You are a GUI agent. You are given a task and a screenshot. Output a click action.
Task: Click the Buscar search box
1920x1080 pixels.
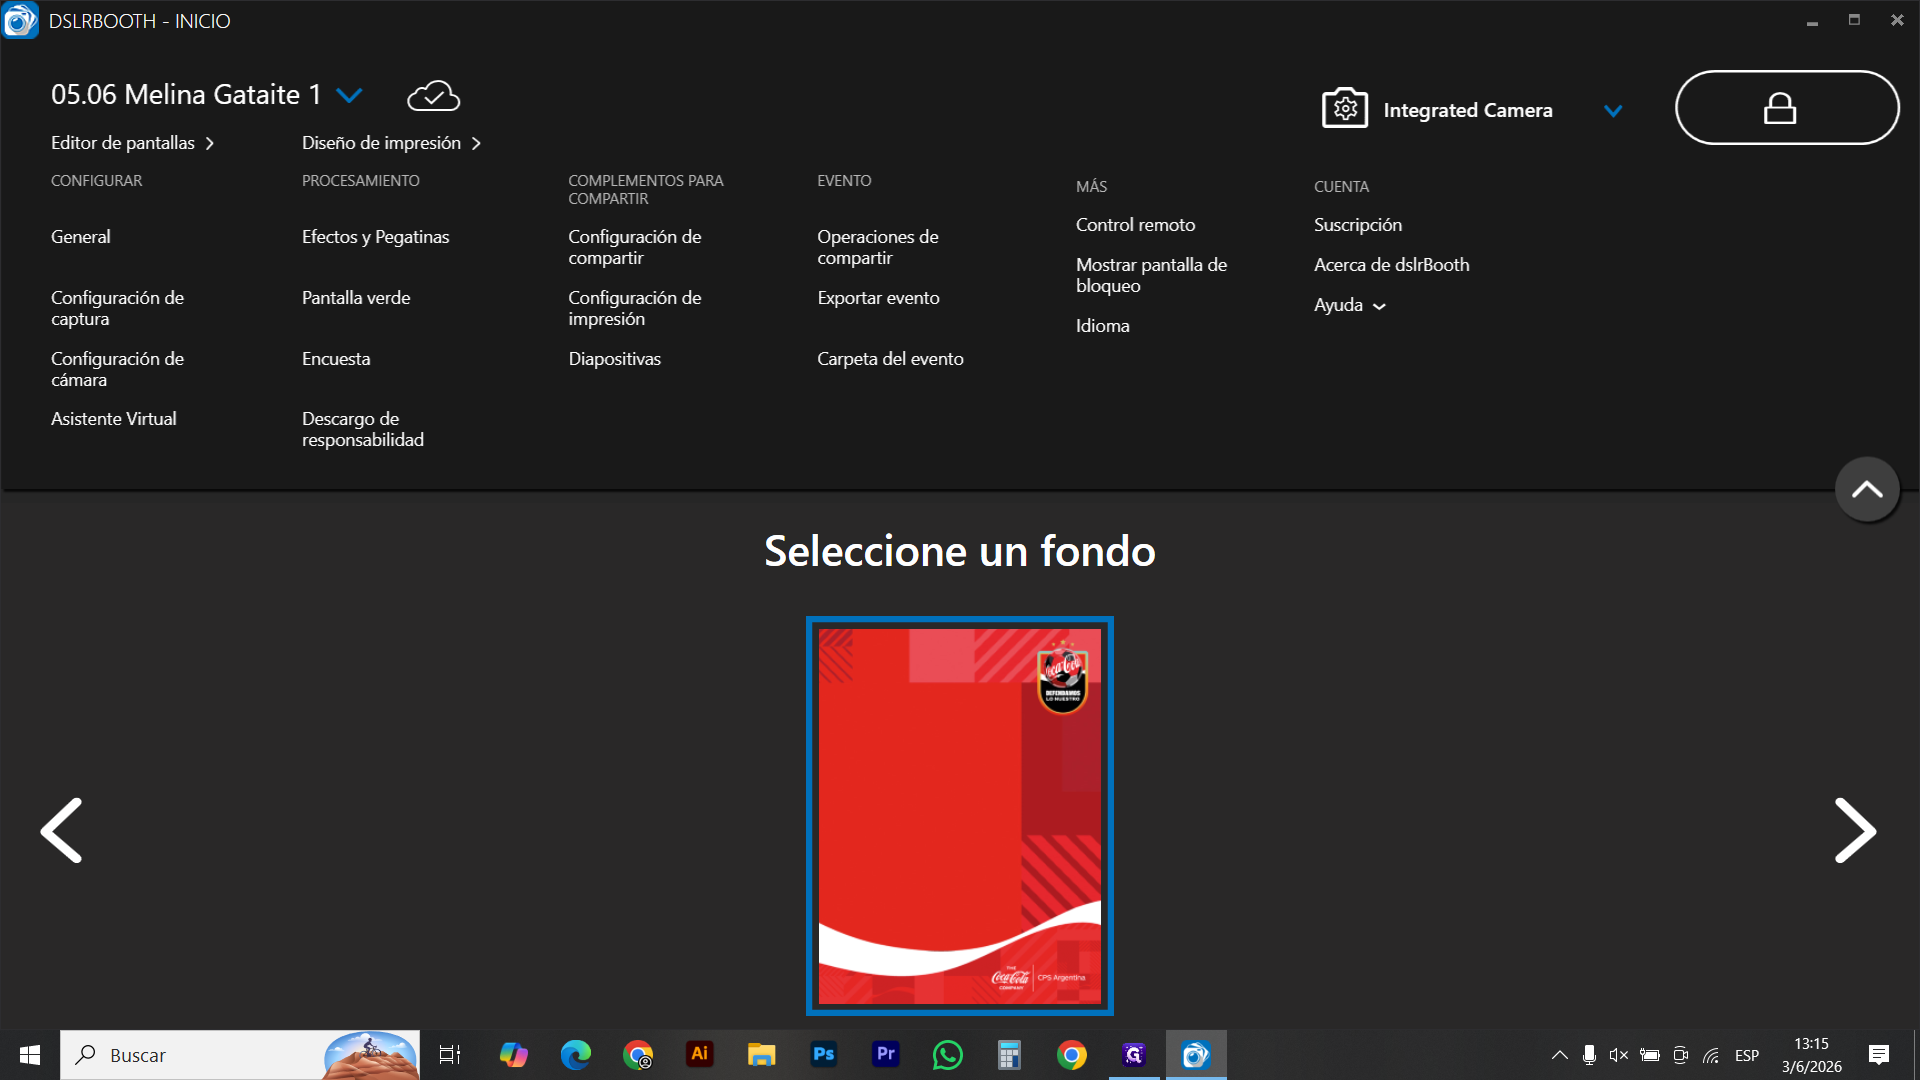tap(240, 1055)
